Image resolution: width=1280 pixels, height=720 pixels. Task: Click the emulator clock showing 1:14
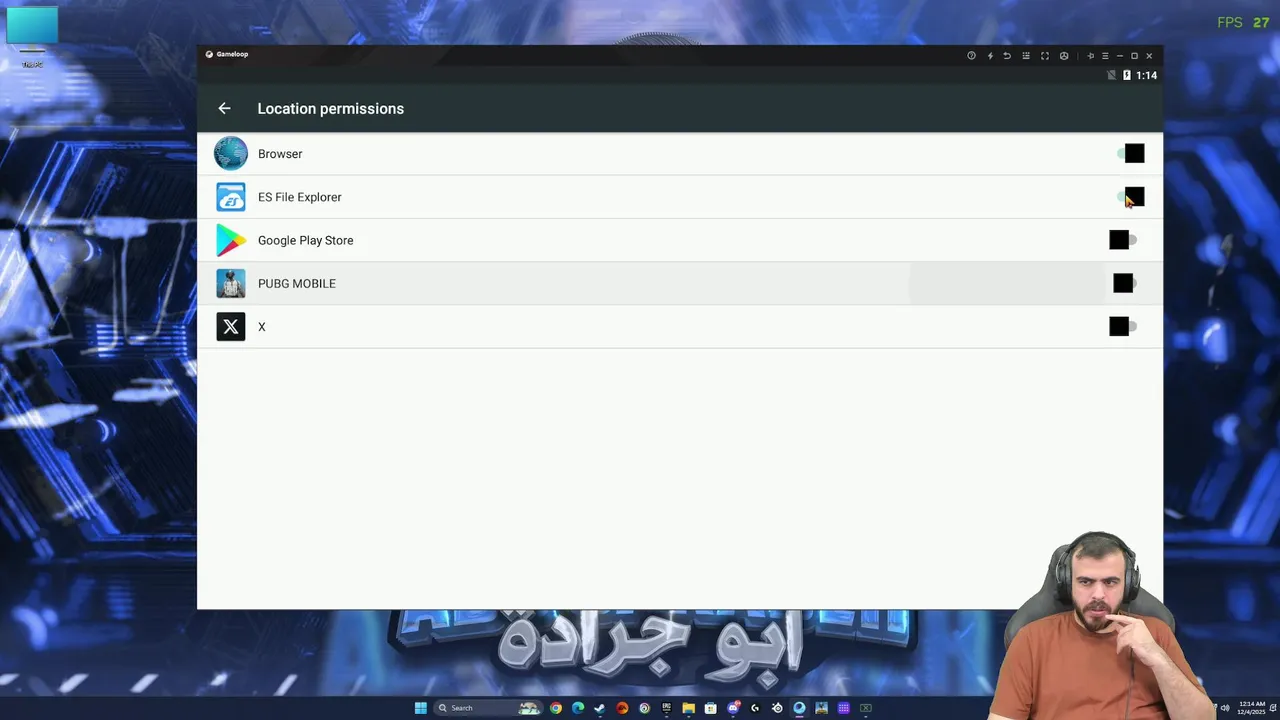tap(1147, 75)
